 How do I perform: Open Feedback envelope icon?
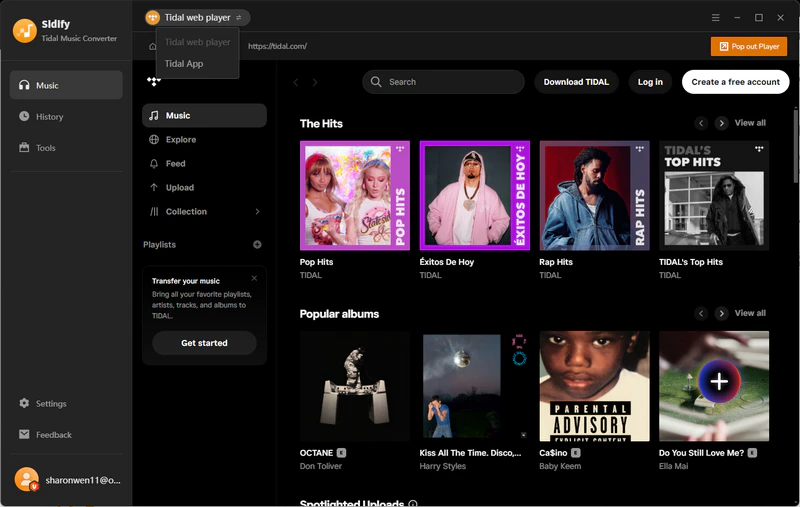[24, 434]
